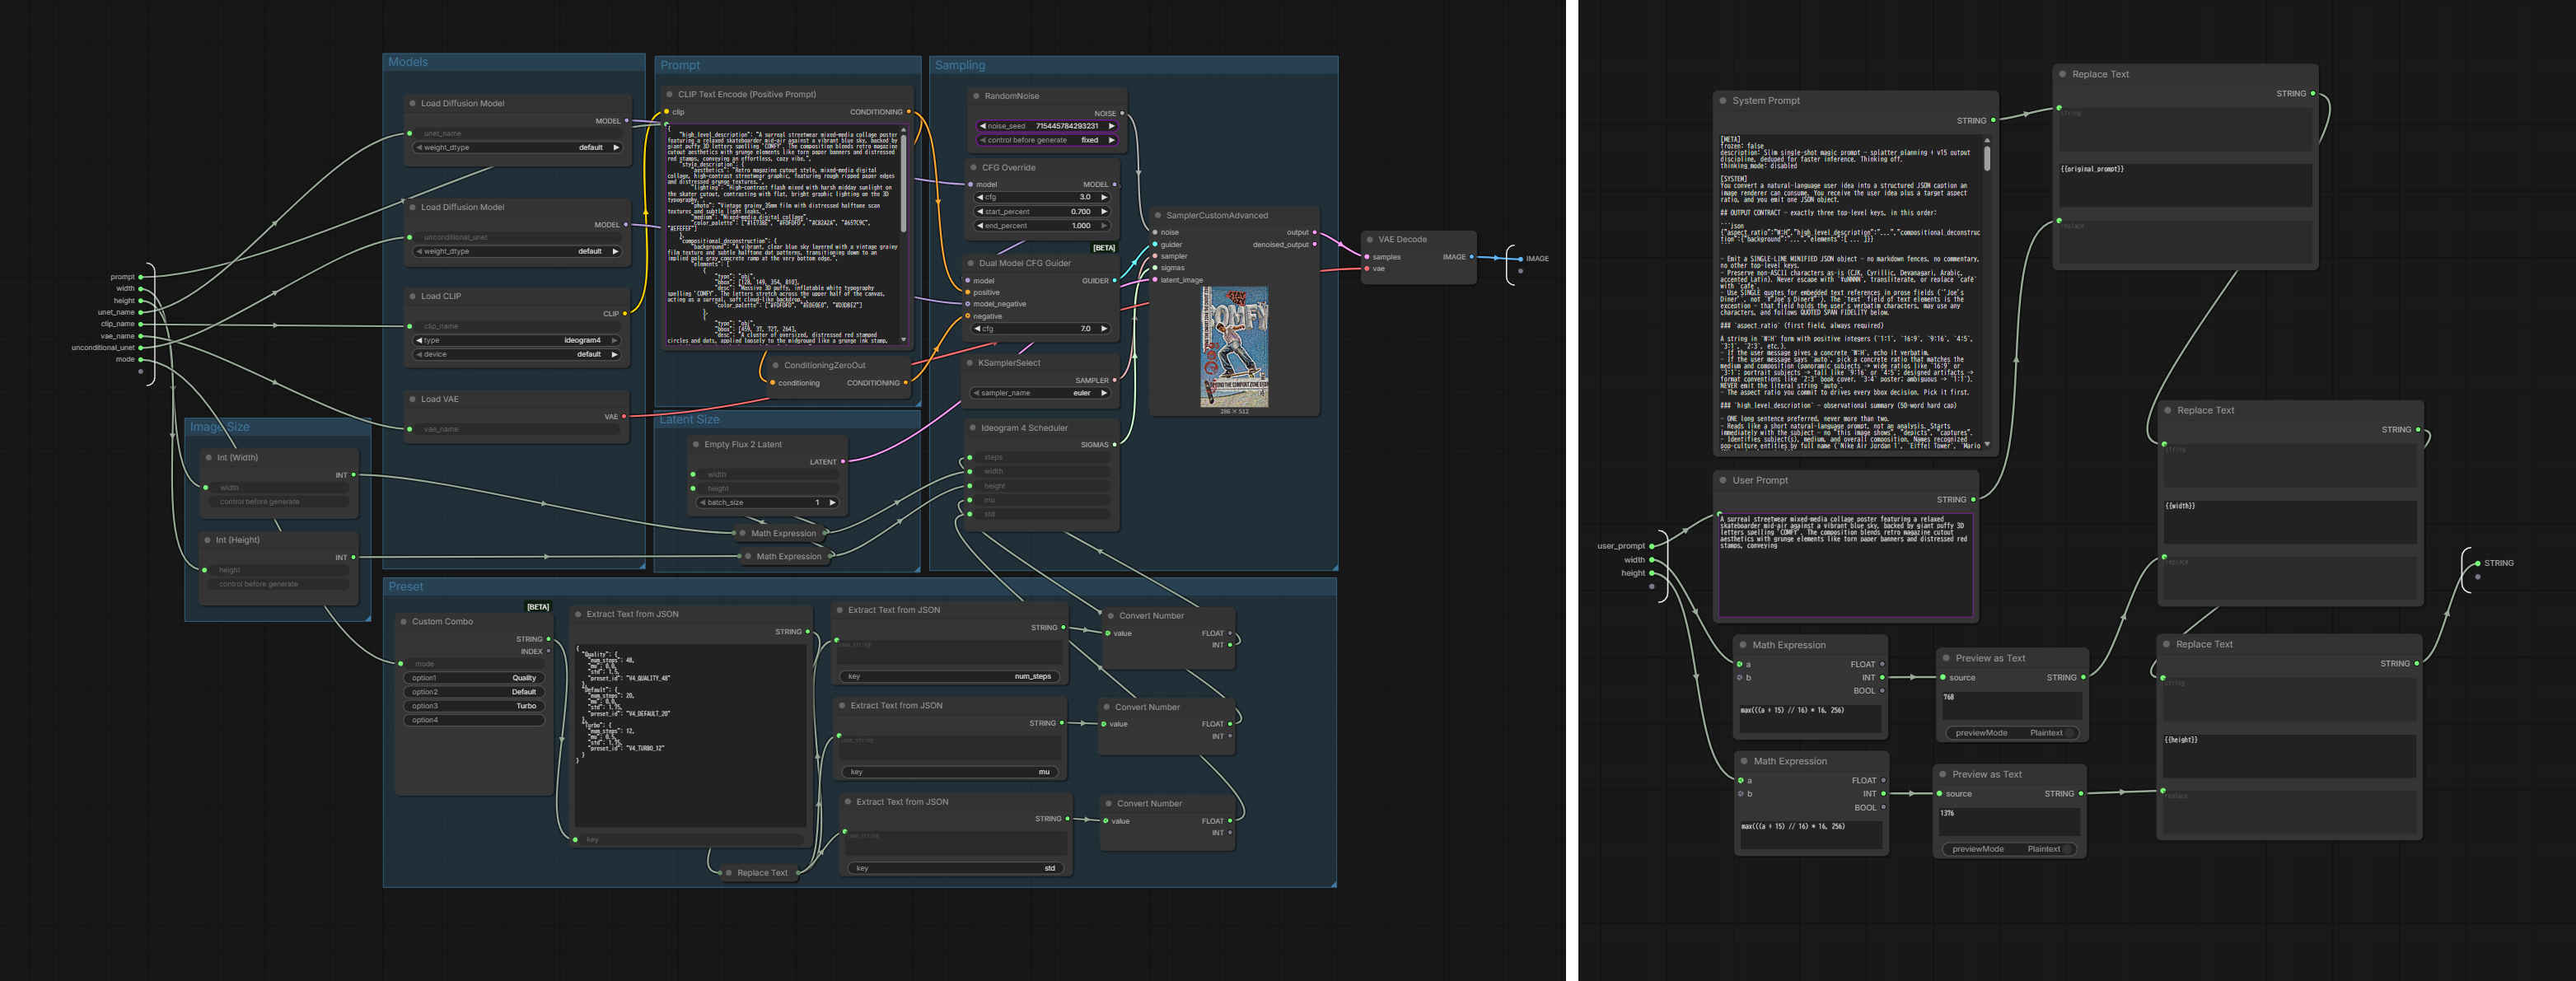2576x981 pixels.
Task: Edit option3 field showing Turbo
Action: tap(474, 706)
